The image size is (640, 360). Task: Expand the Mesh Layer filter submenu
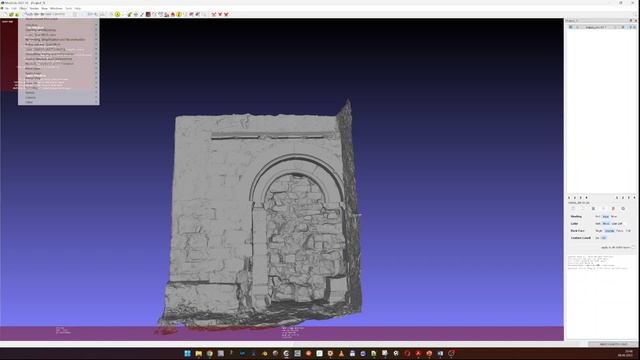click(x=58, y=69)
